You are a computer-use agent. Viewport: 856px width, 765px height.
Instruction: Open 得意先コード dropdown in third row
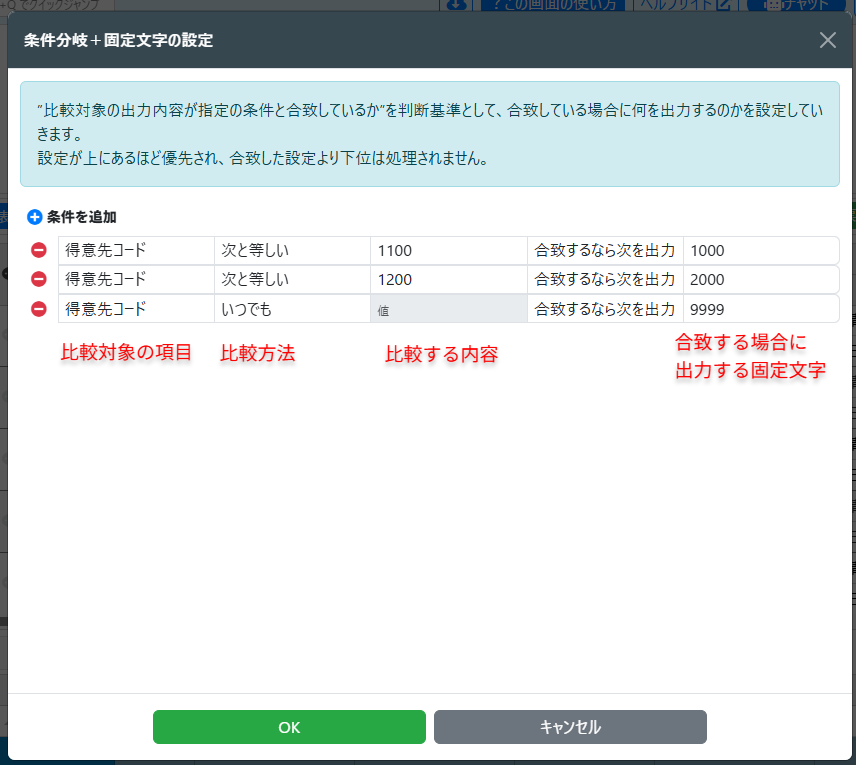(x=136, y=309)
